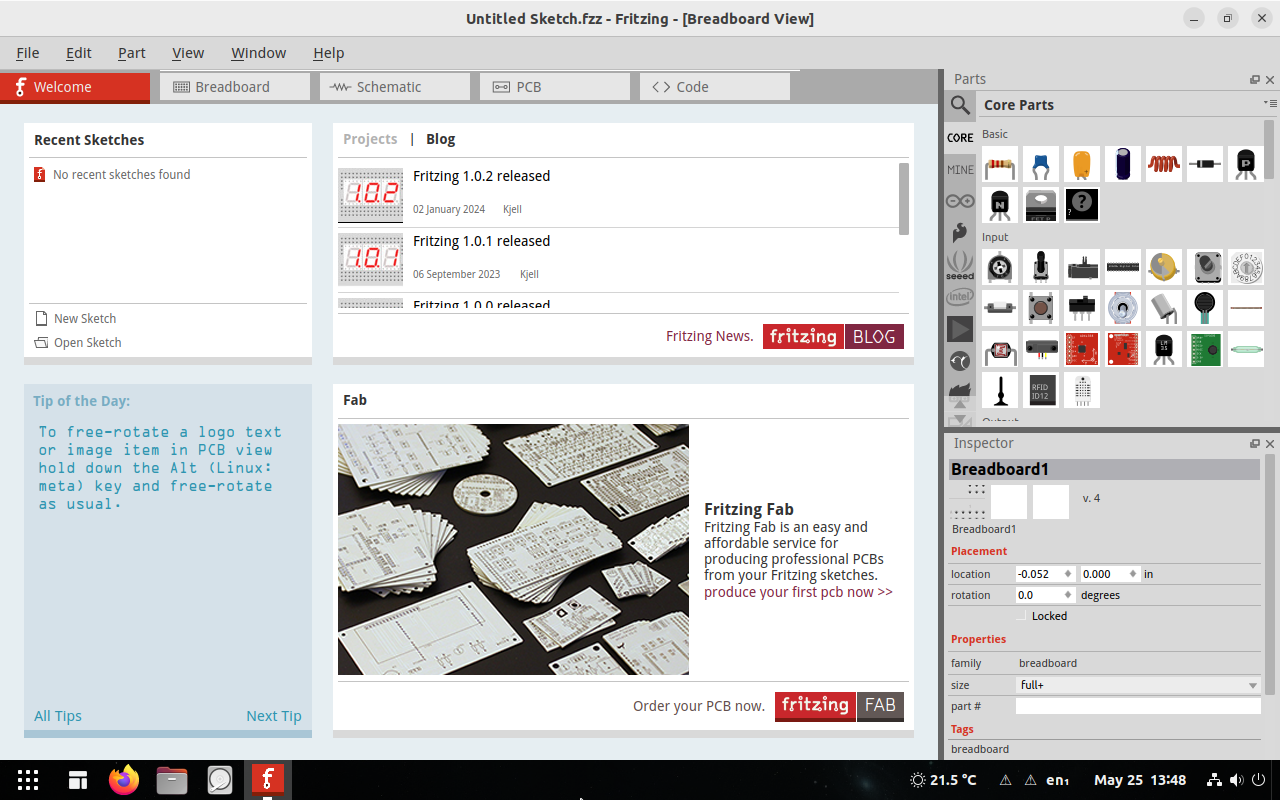Select the pushbutton part in Input
The height and width of the screenshot is (800, 1280).
click(x=1040, y=308)
